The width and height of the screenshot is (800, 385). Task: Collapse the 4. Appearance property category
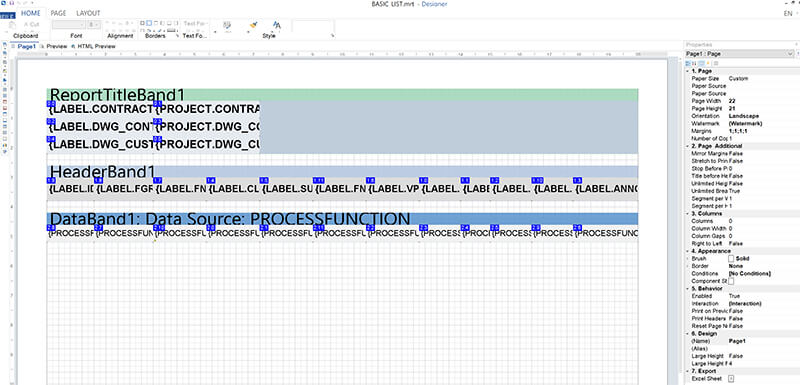point(687,251)
